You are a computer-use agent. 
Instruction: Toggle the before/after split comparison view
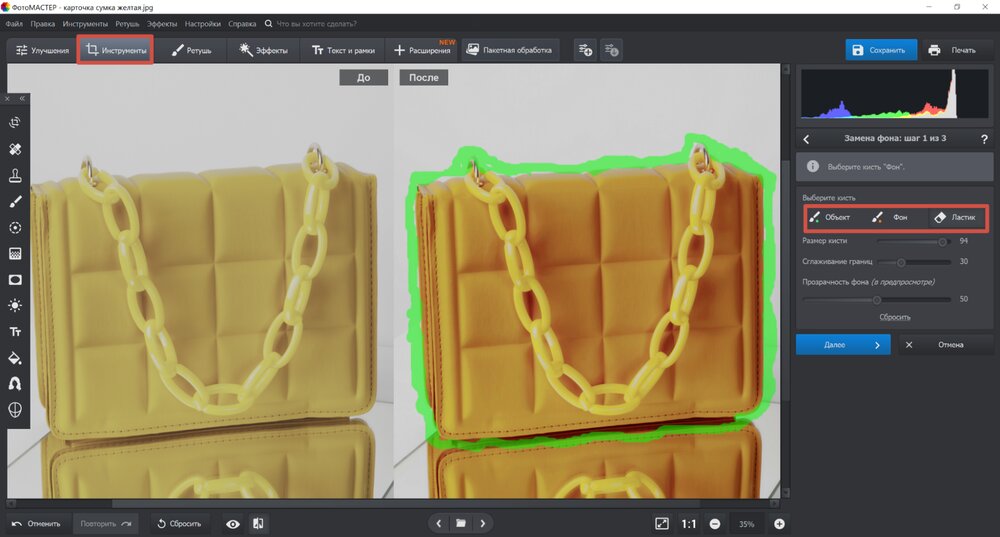258,523
